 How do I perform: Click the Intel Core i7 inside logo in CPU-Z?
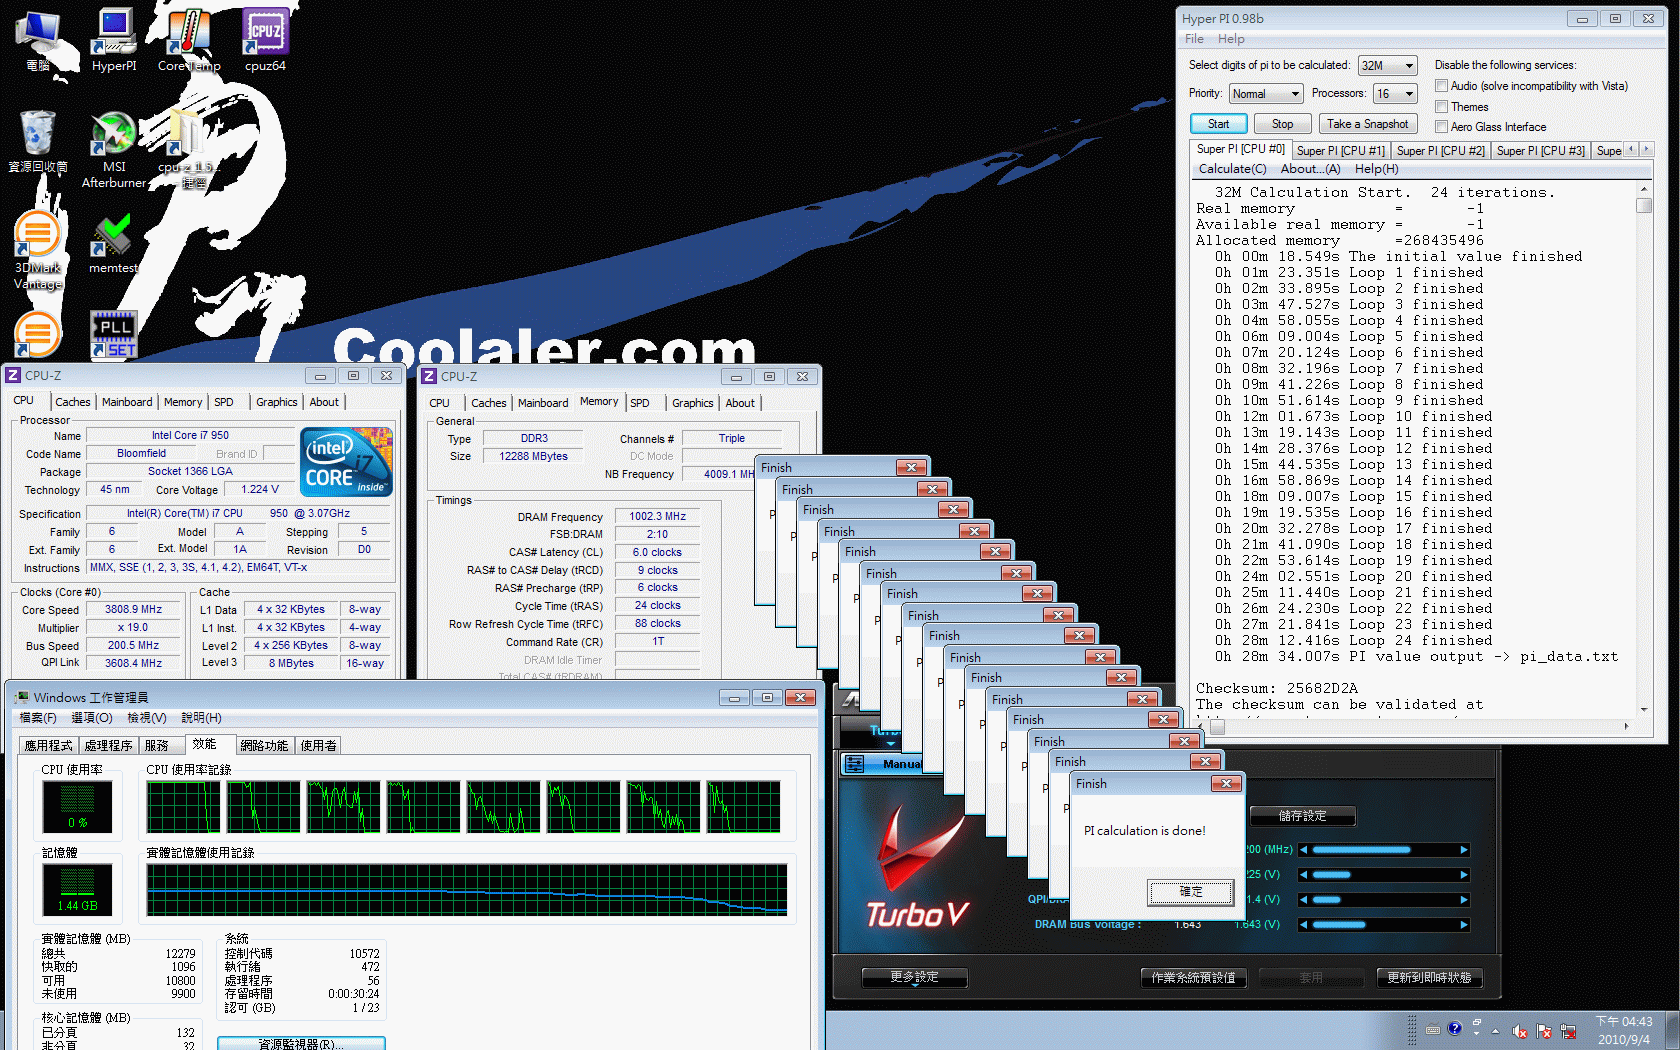click(347, 461)
